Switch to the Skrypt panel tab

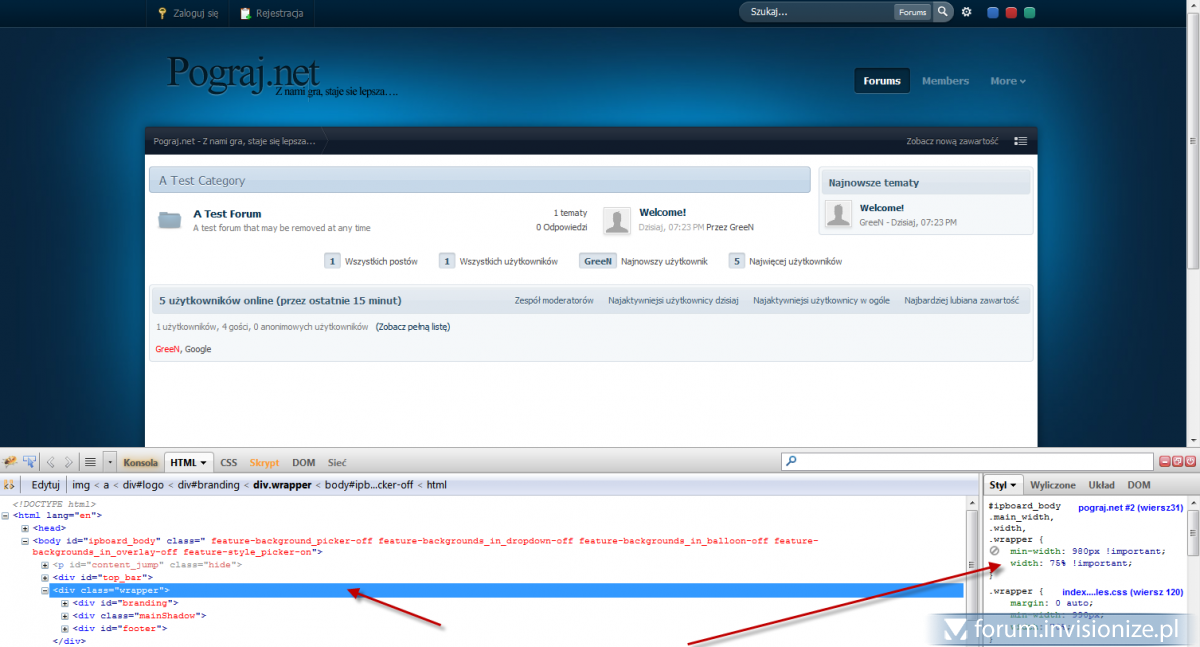pyautogui.click(x=265, y=462)
